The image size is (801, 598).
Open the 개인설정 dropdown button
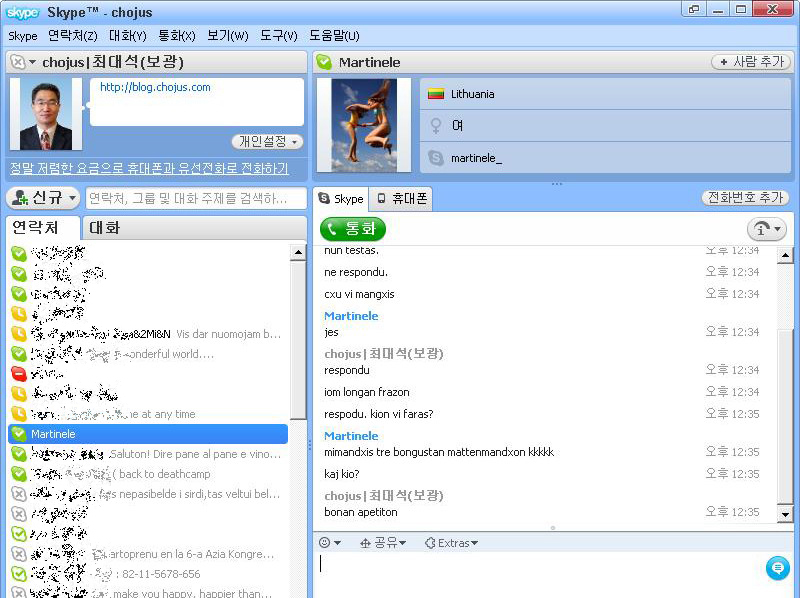(x=267, y=141)
